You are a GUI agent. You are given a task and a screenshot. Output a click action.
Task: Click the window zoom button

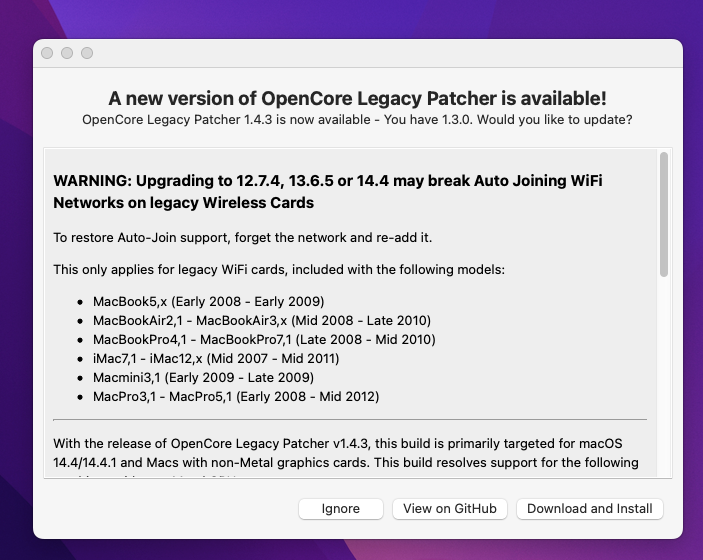87,53
